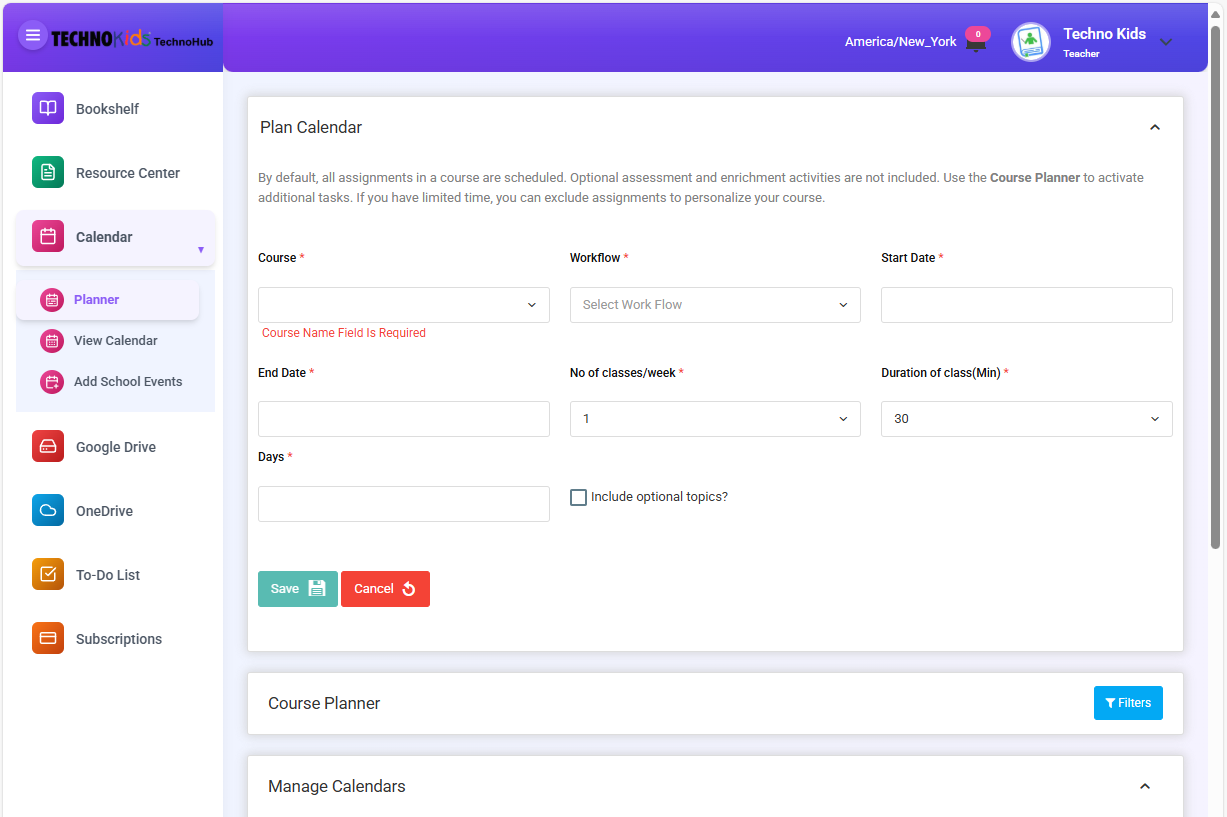The width and height of the screenshot is (1227, 817).
Task: Open Filters in Course Planner
Action: coord(1128,702)
